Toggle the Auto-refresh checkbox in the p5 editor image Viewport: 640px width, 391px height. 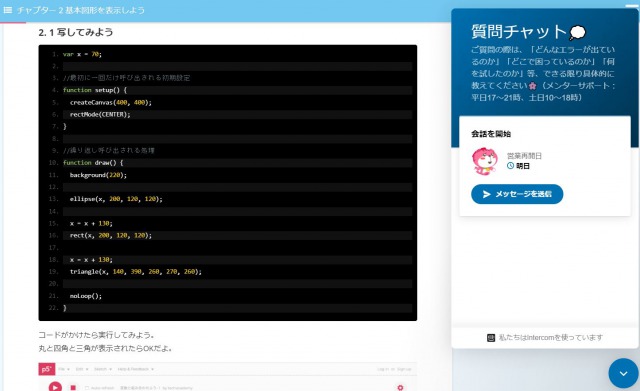(87, 388)
